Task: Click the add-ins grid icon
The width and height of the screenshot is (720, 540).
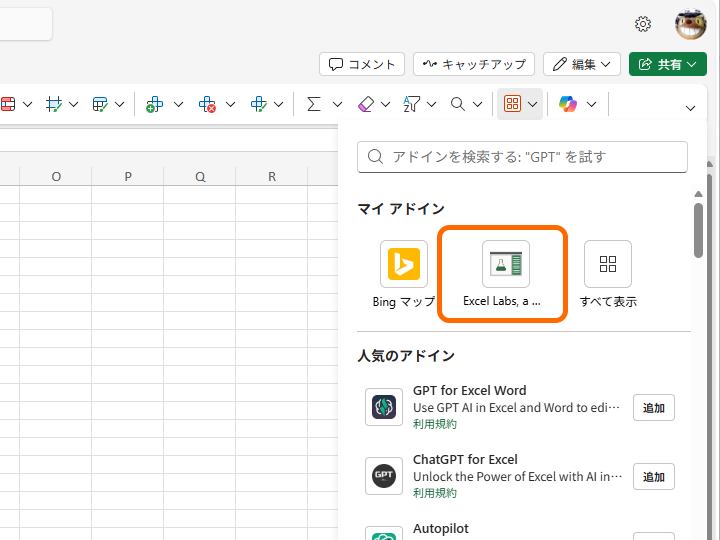Action: click(x=512, y=104)
